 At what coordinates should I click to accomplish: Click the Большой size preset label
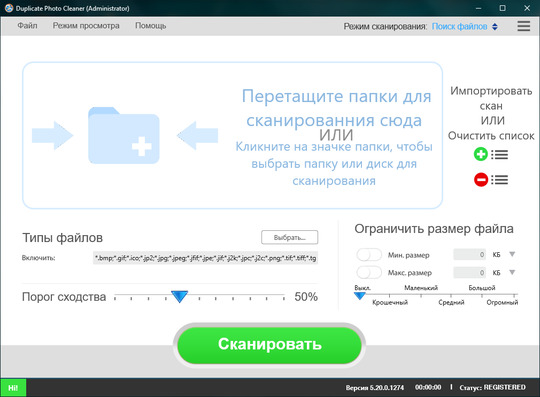[482, 288]
